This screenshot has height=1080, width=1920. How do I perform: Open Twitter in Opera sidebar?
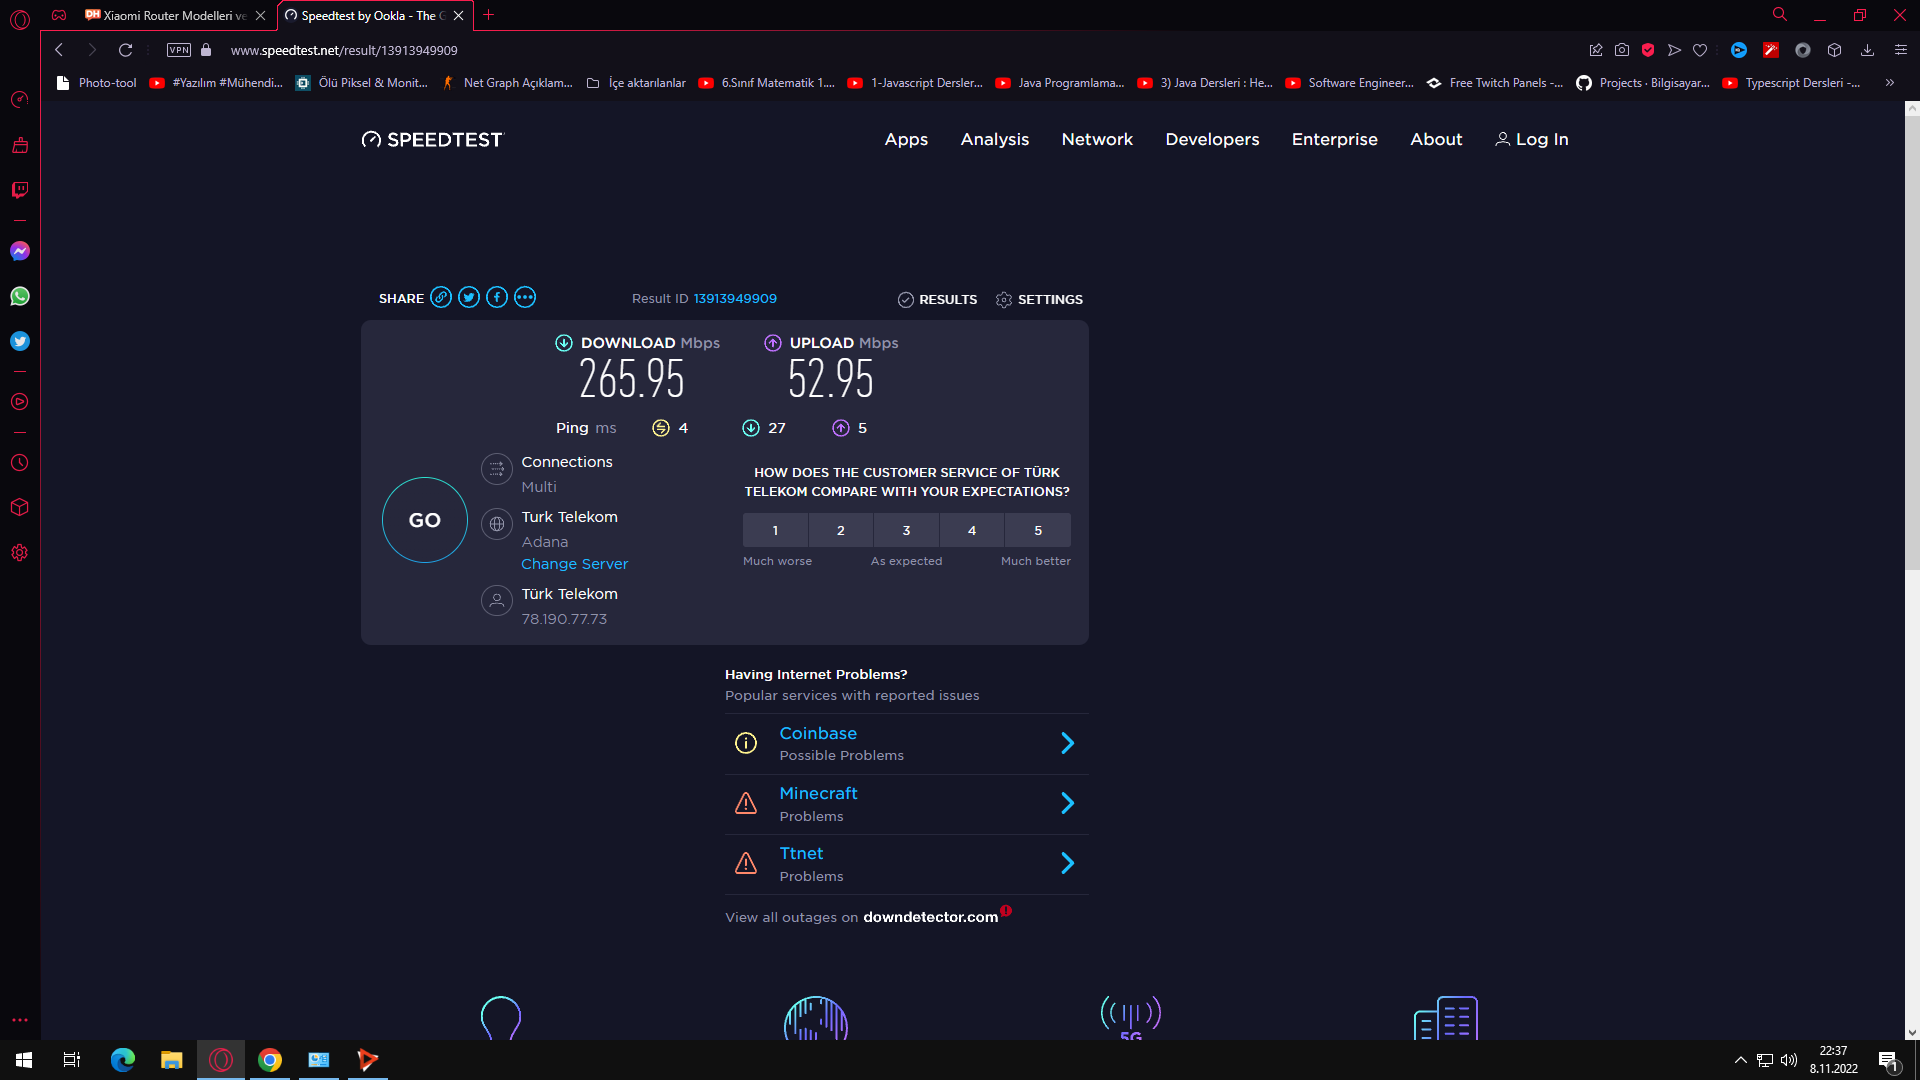(x=20, y=341)
